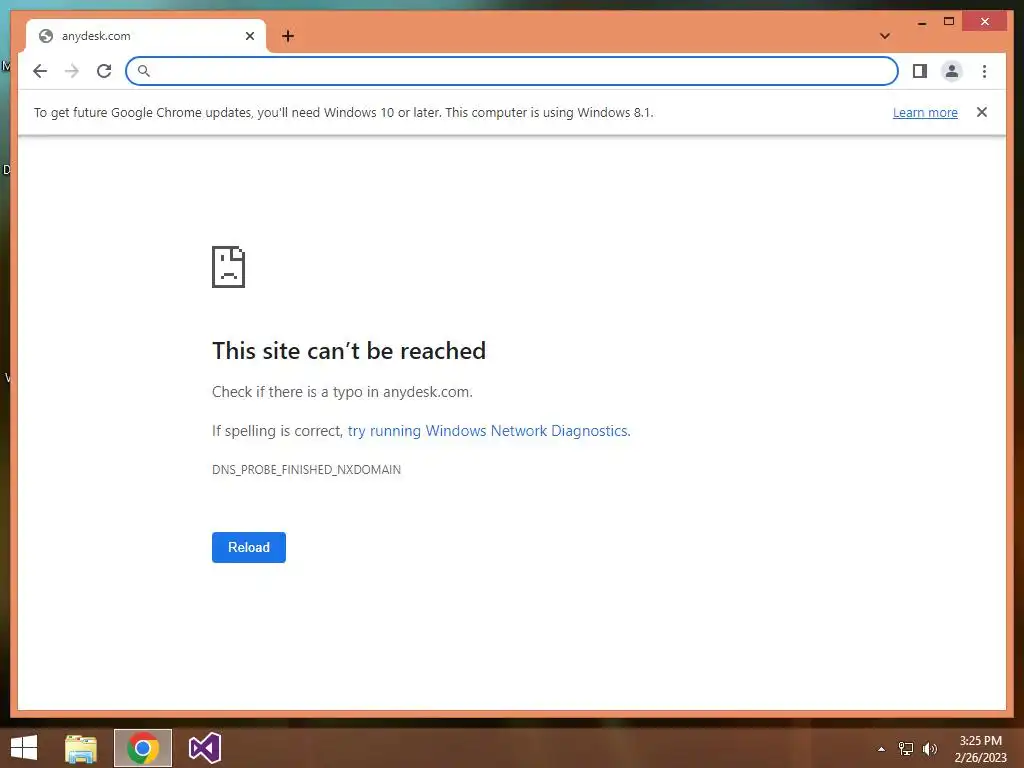Viewport: 1024px width, 768px height.
Task: Open the Chrome side panel
Action: point(920,71)
